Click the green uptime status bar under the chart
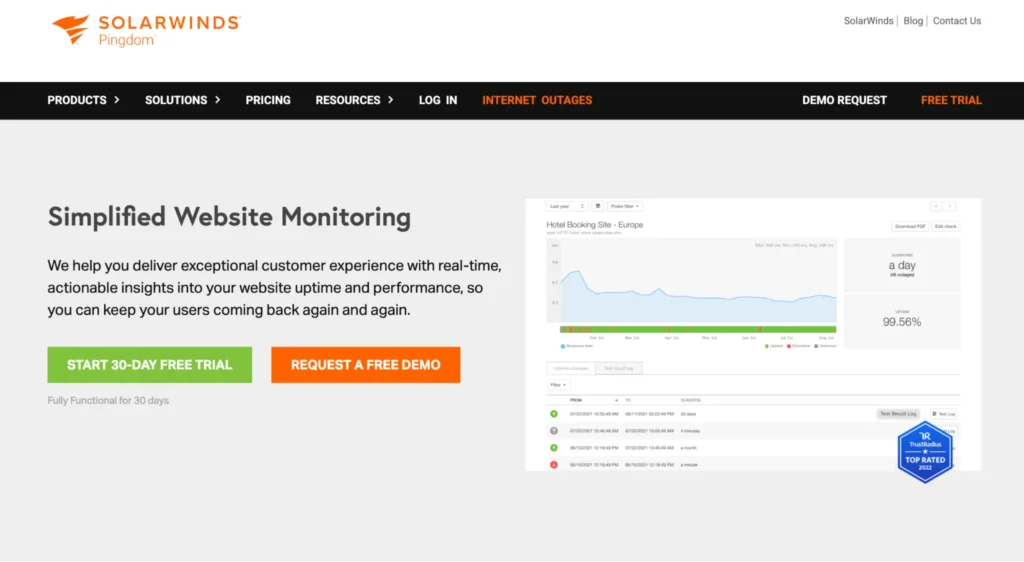The image size is (1024, 562). coord(698,330)
